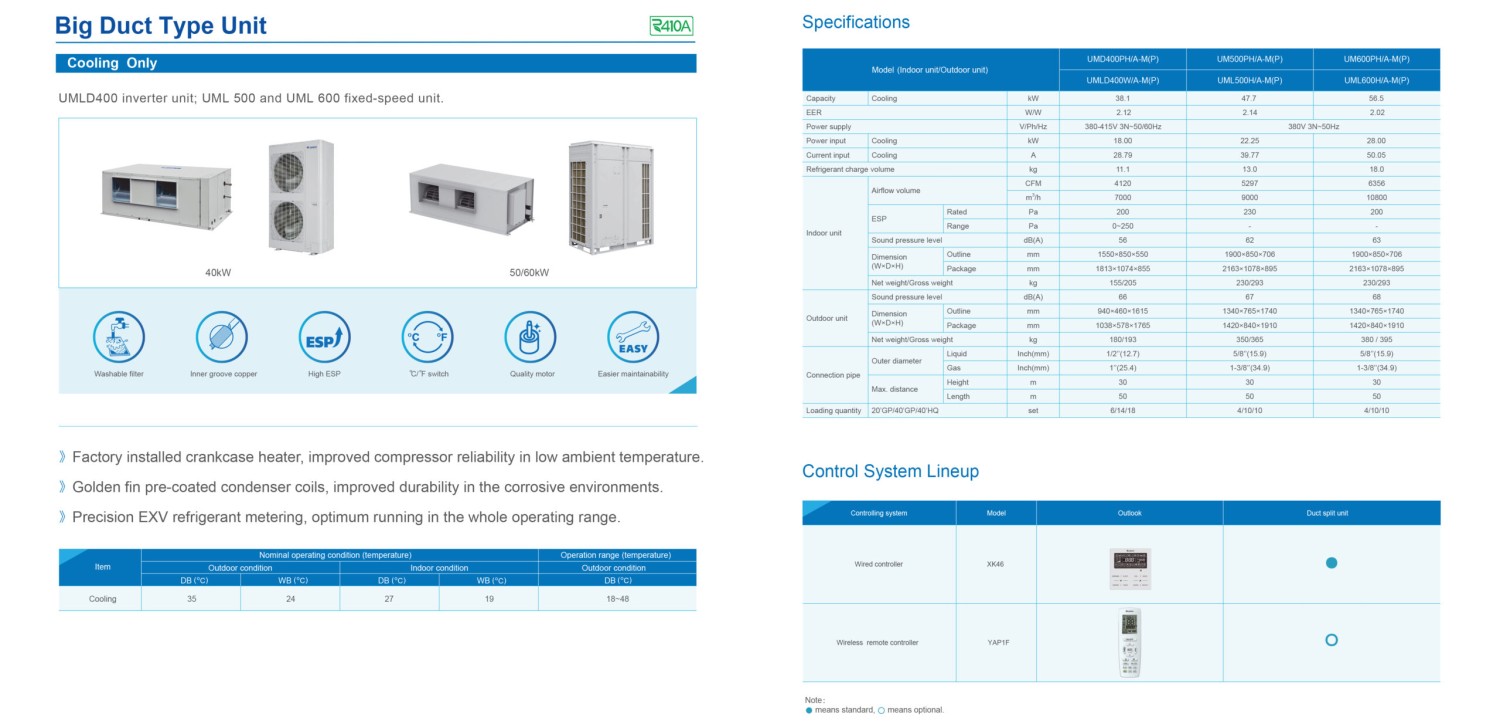Screen dimensions: 1500x721
Task: Click the 47.7 capacity value
Action: pyautogui.click(x=1249, y=98)
